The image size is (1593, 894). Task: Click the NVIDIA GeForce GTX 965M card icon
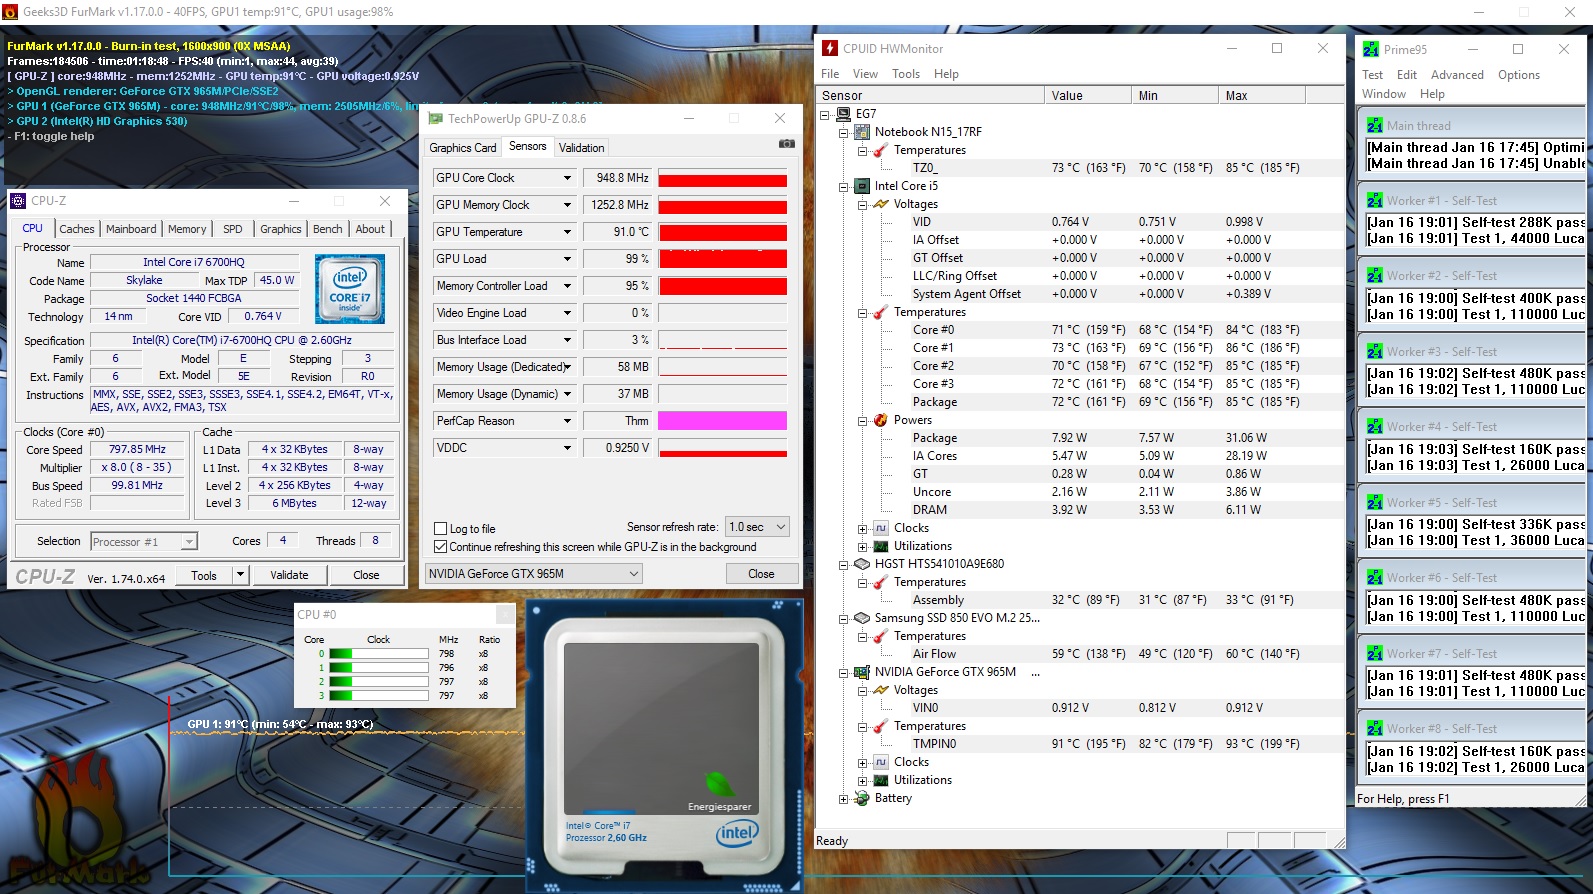coord(862,672)
